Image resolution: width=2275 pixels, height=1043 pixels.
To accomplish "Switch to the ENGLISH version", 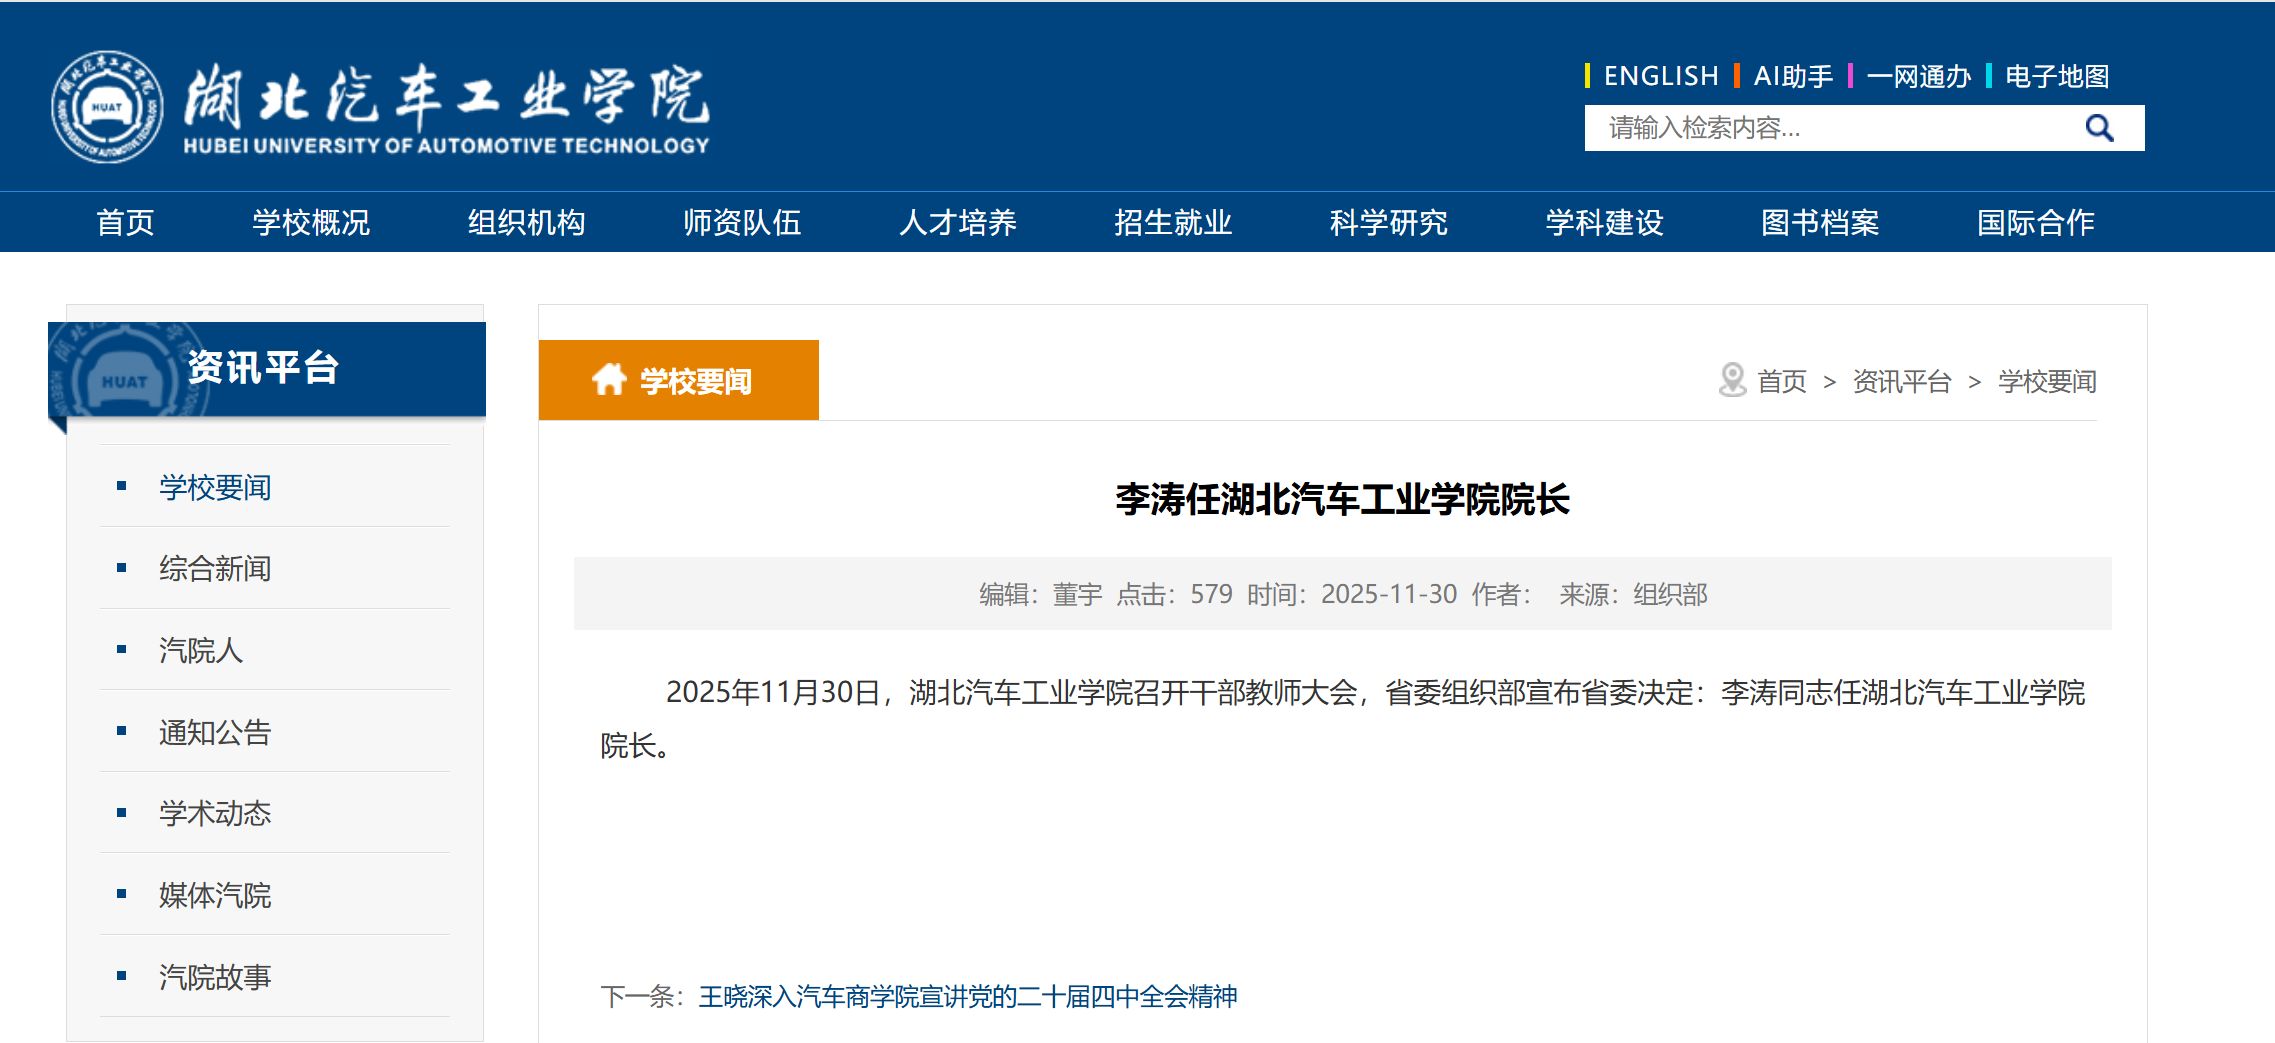I will coord(1661,74).
